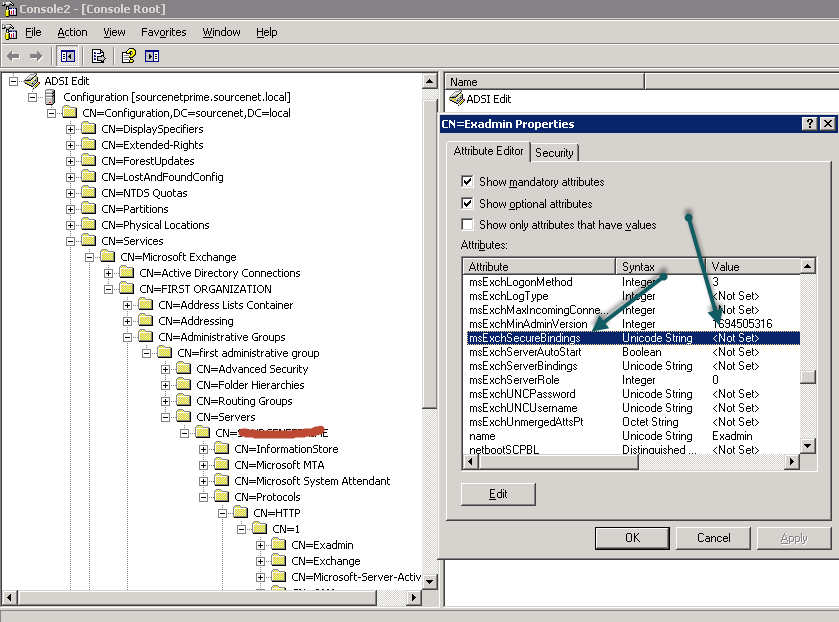The width and height of the screenshot is (839, 622).
Task: Switch to the Security tab
Action: [554, 152]
